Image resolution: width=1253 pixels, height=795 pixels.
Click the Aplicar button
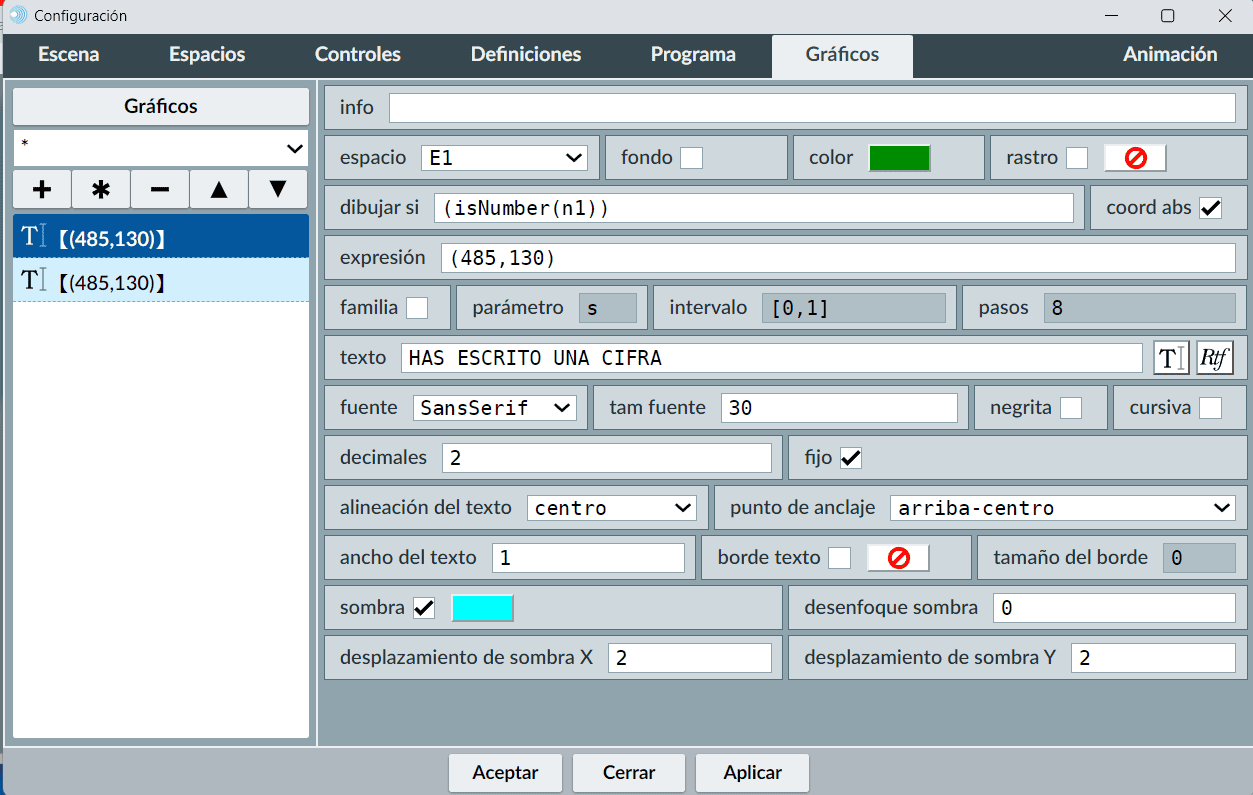coord(752,773)
